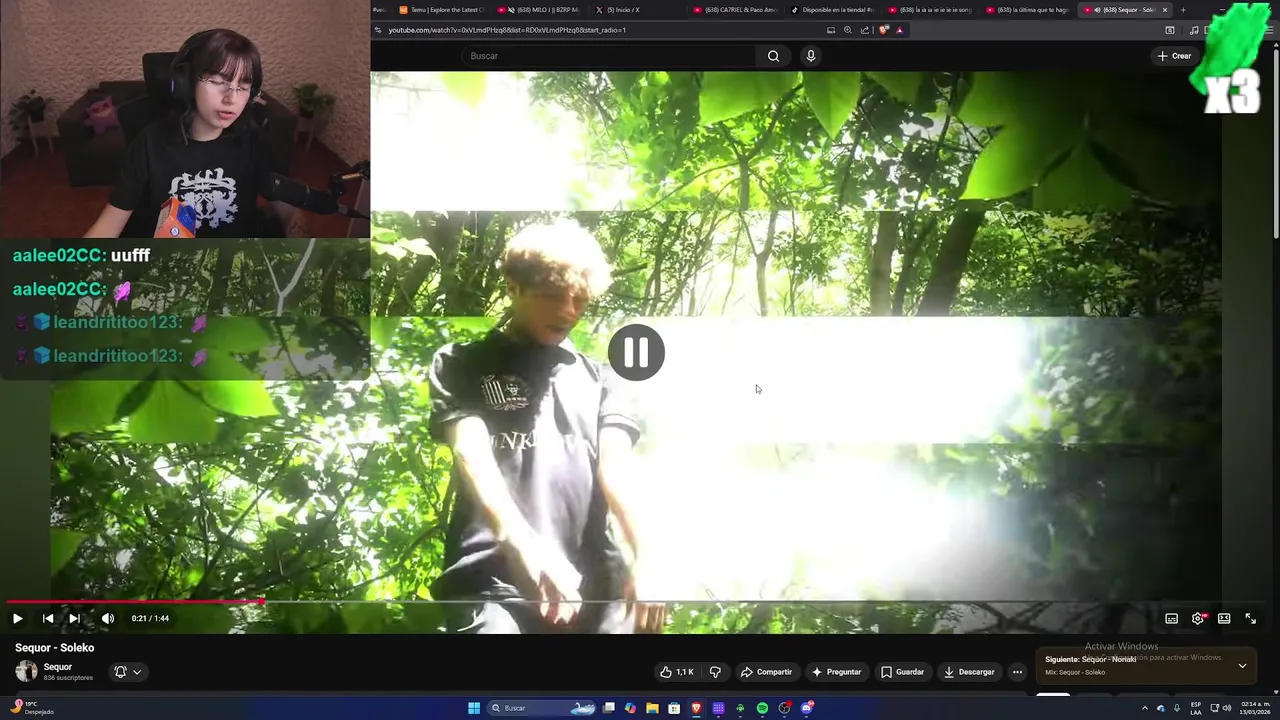The height and width of the screenshot is (720, 1280).
Task: Click the browser address bar URL
Action: point(507,30)
